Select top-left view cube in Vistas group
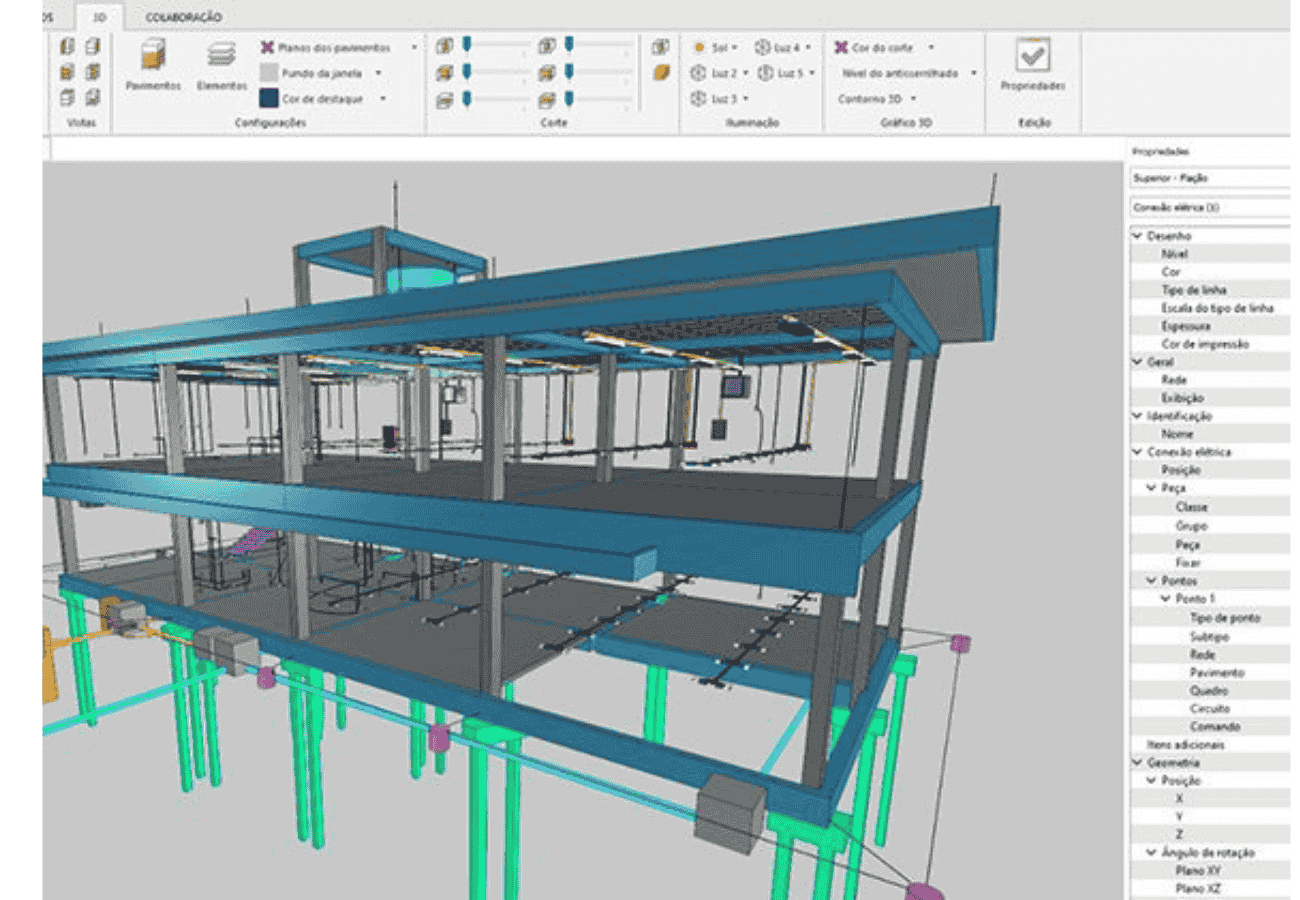1300x900 pixels. 68,46
